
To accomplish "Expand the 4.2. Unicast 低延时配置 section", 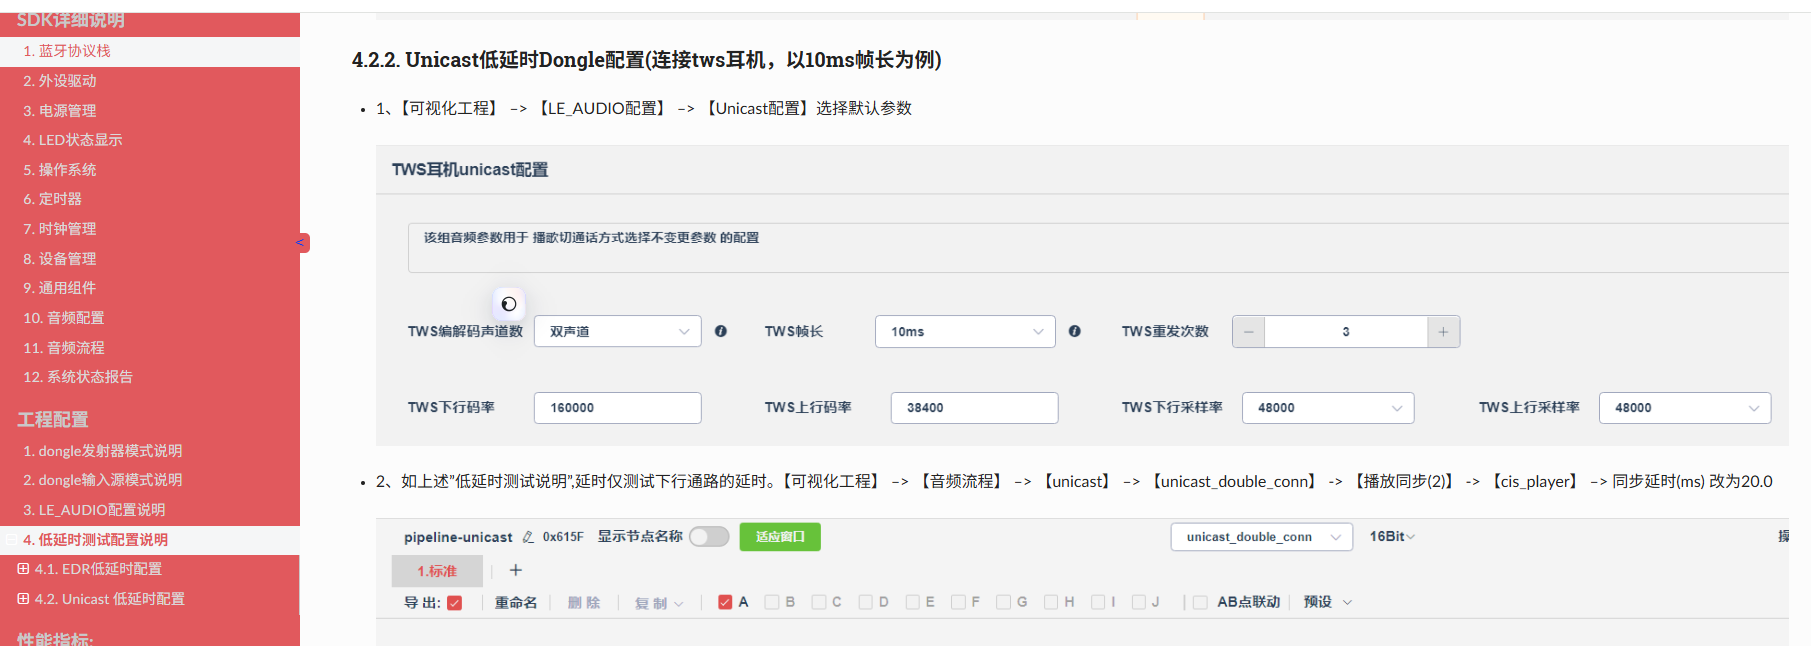I will tap(23, 599).
